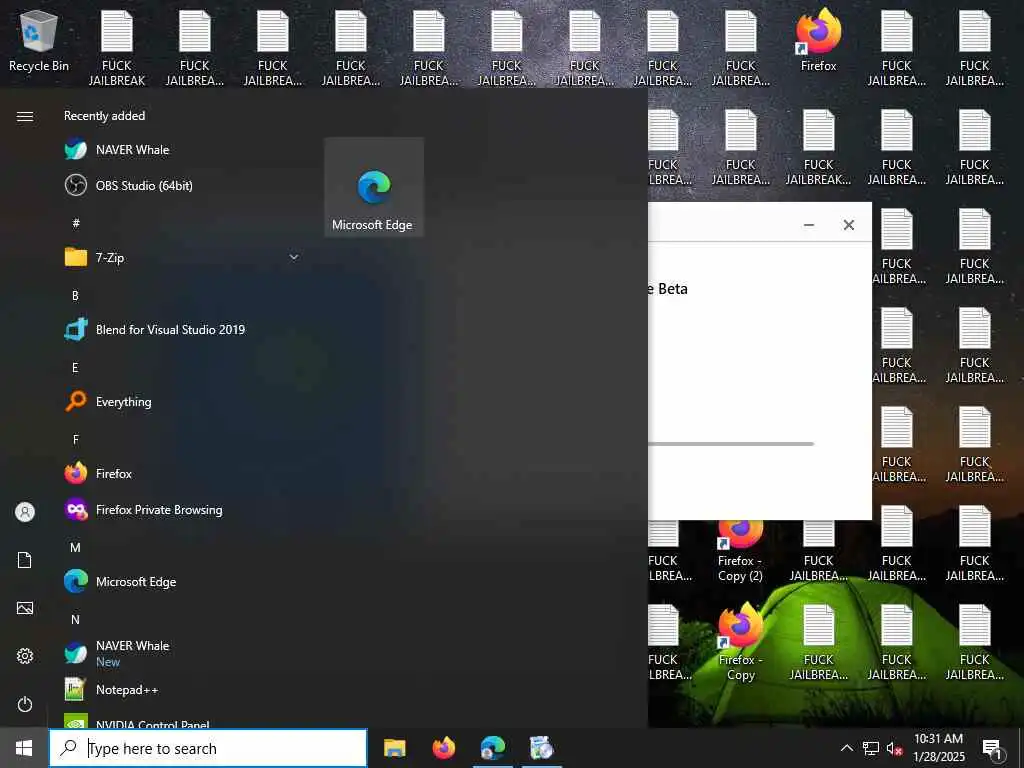This screenshot has height=768, width=1024.
Task: Switch to Microsoft Edge on taskbar
Action: pyautogui.click(x=493, y=748)
